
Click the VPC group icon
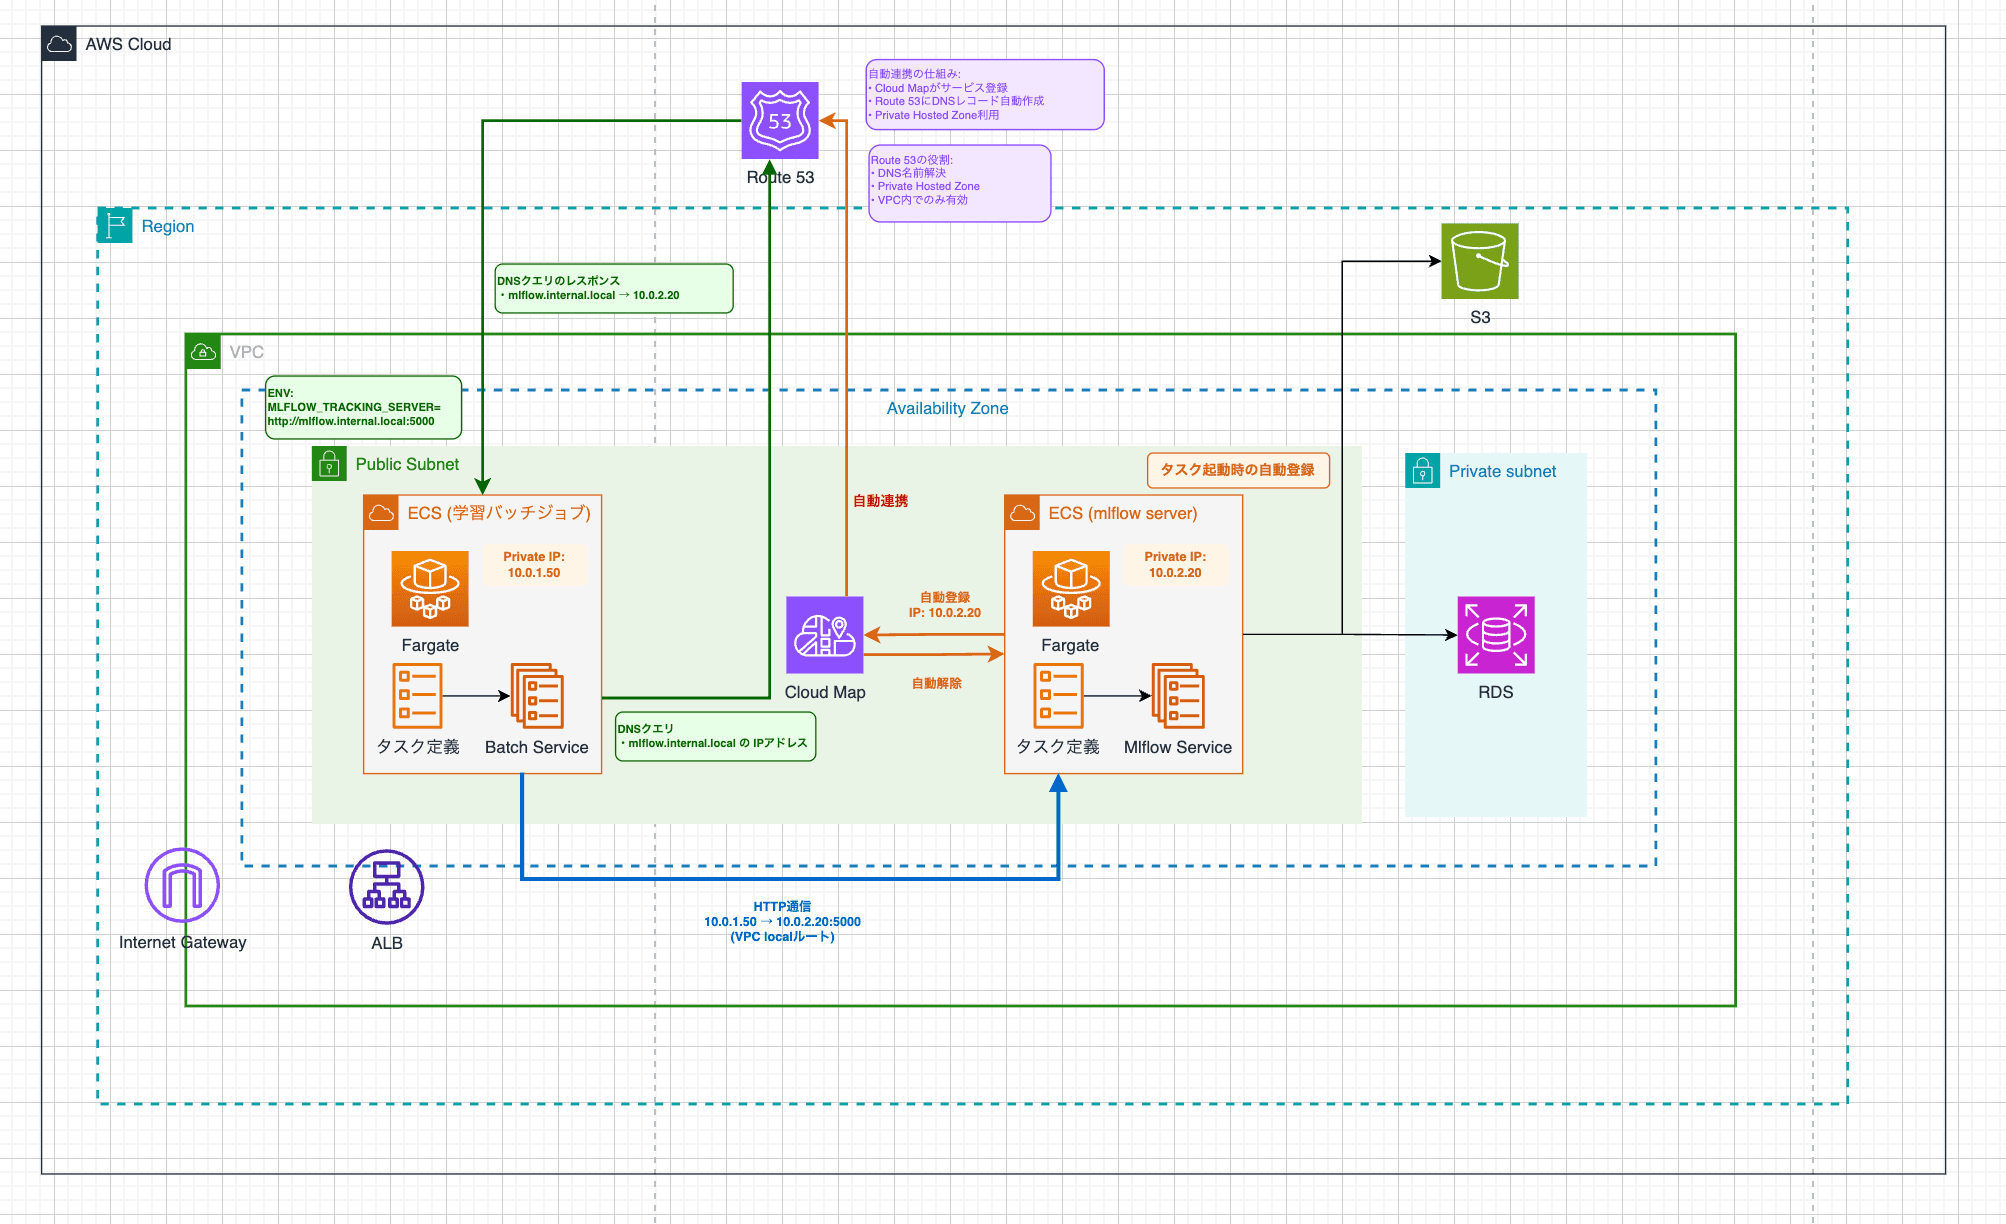[x=203, y=352]
